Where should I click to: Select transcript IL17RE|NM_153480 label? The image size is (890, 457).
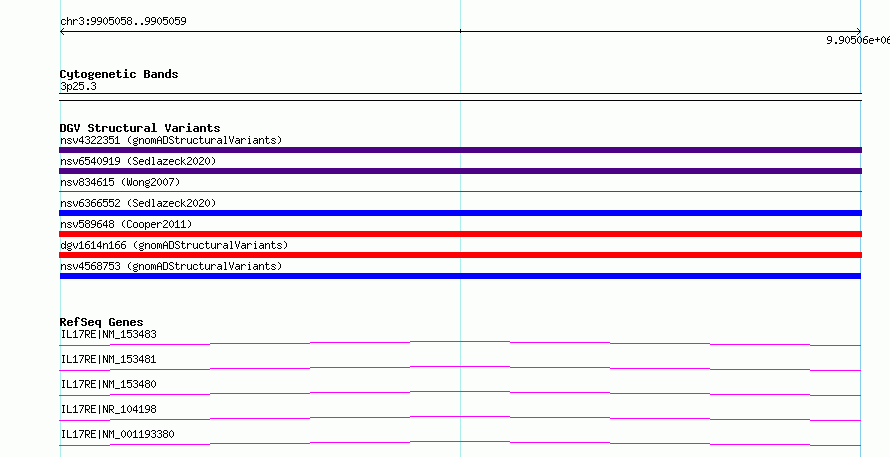click(x=108, y=384)
